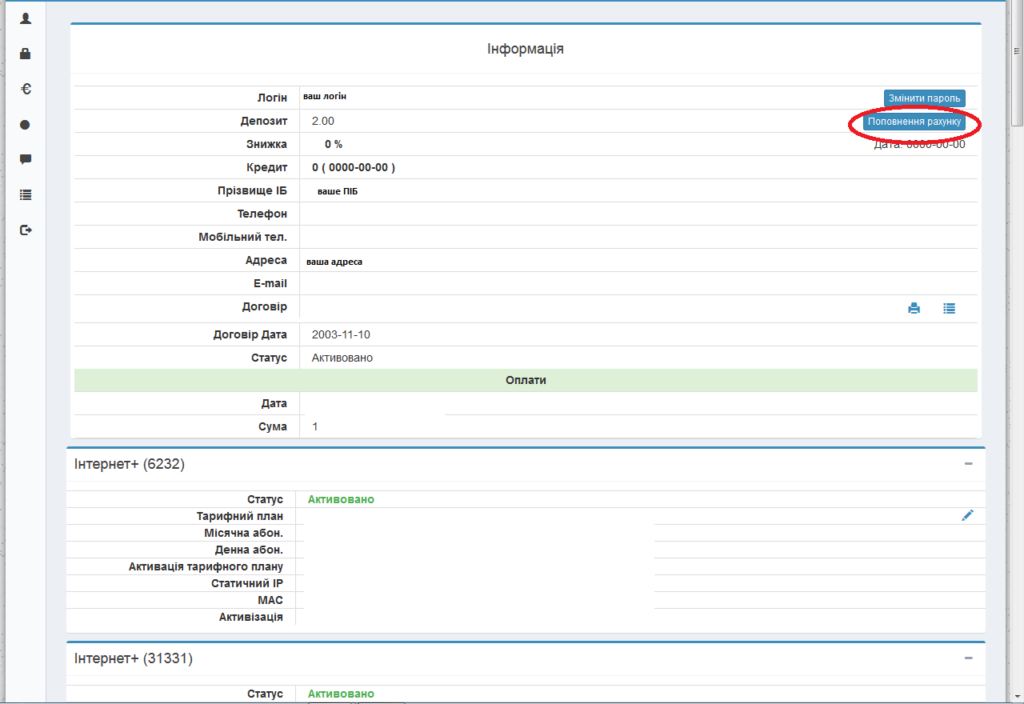Image resolution: width=1024 pixels, height=704 pixels.
Task: Print the contract with the printer icon
Action: [x=913, y=309]
